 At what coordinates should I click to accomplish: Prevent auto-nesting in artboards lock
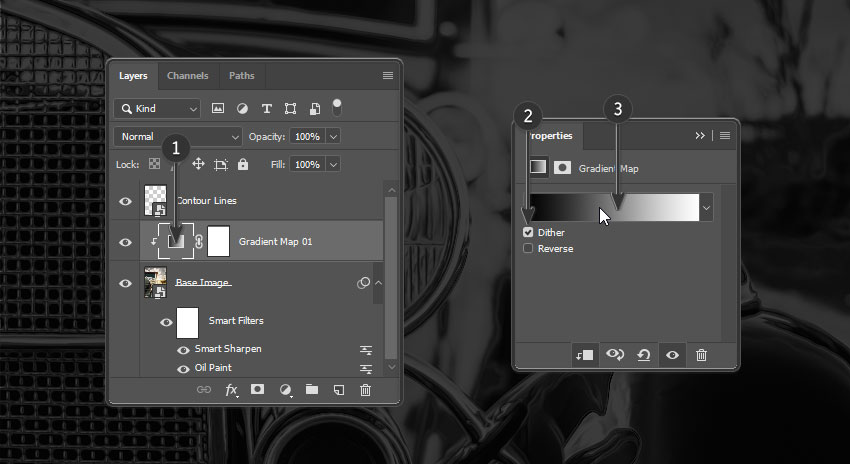tap(221, 164)
